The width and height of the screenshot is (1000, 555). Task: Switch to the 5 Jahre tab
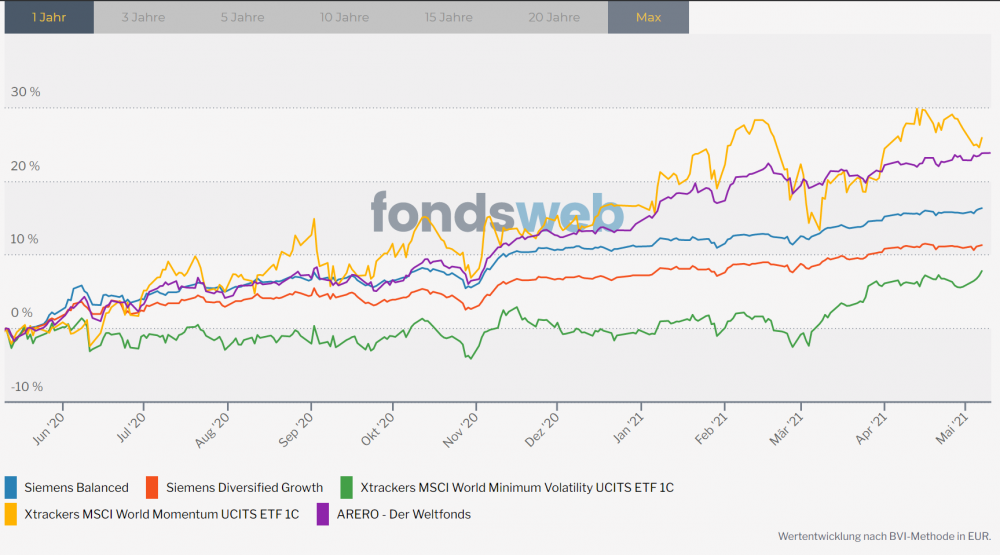(242, 17)
